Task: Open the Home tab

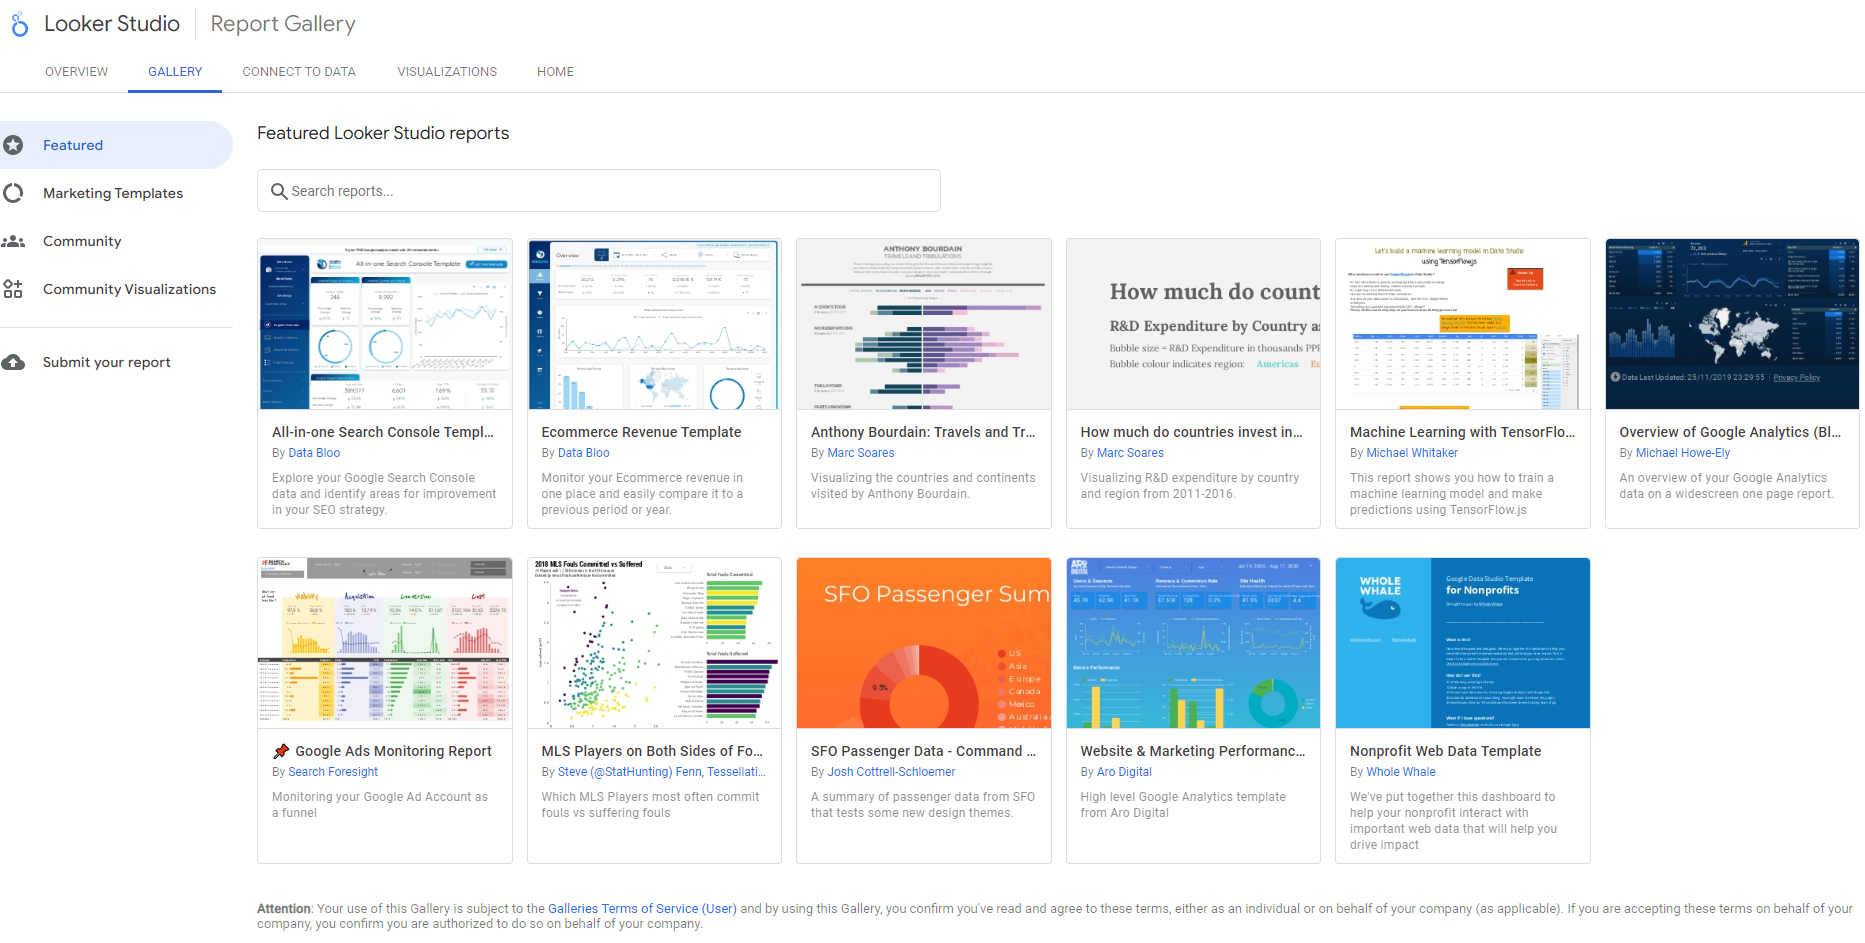Action: 555,72
